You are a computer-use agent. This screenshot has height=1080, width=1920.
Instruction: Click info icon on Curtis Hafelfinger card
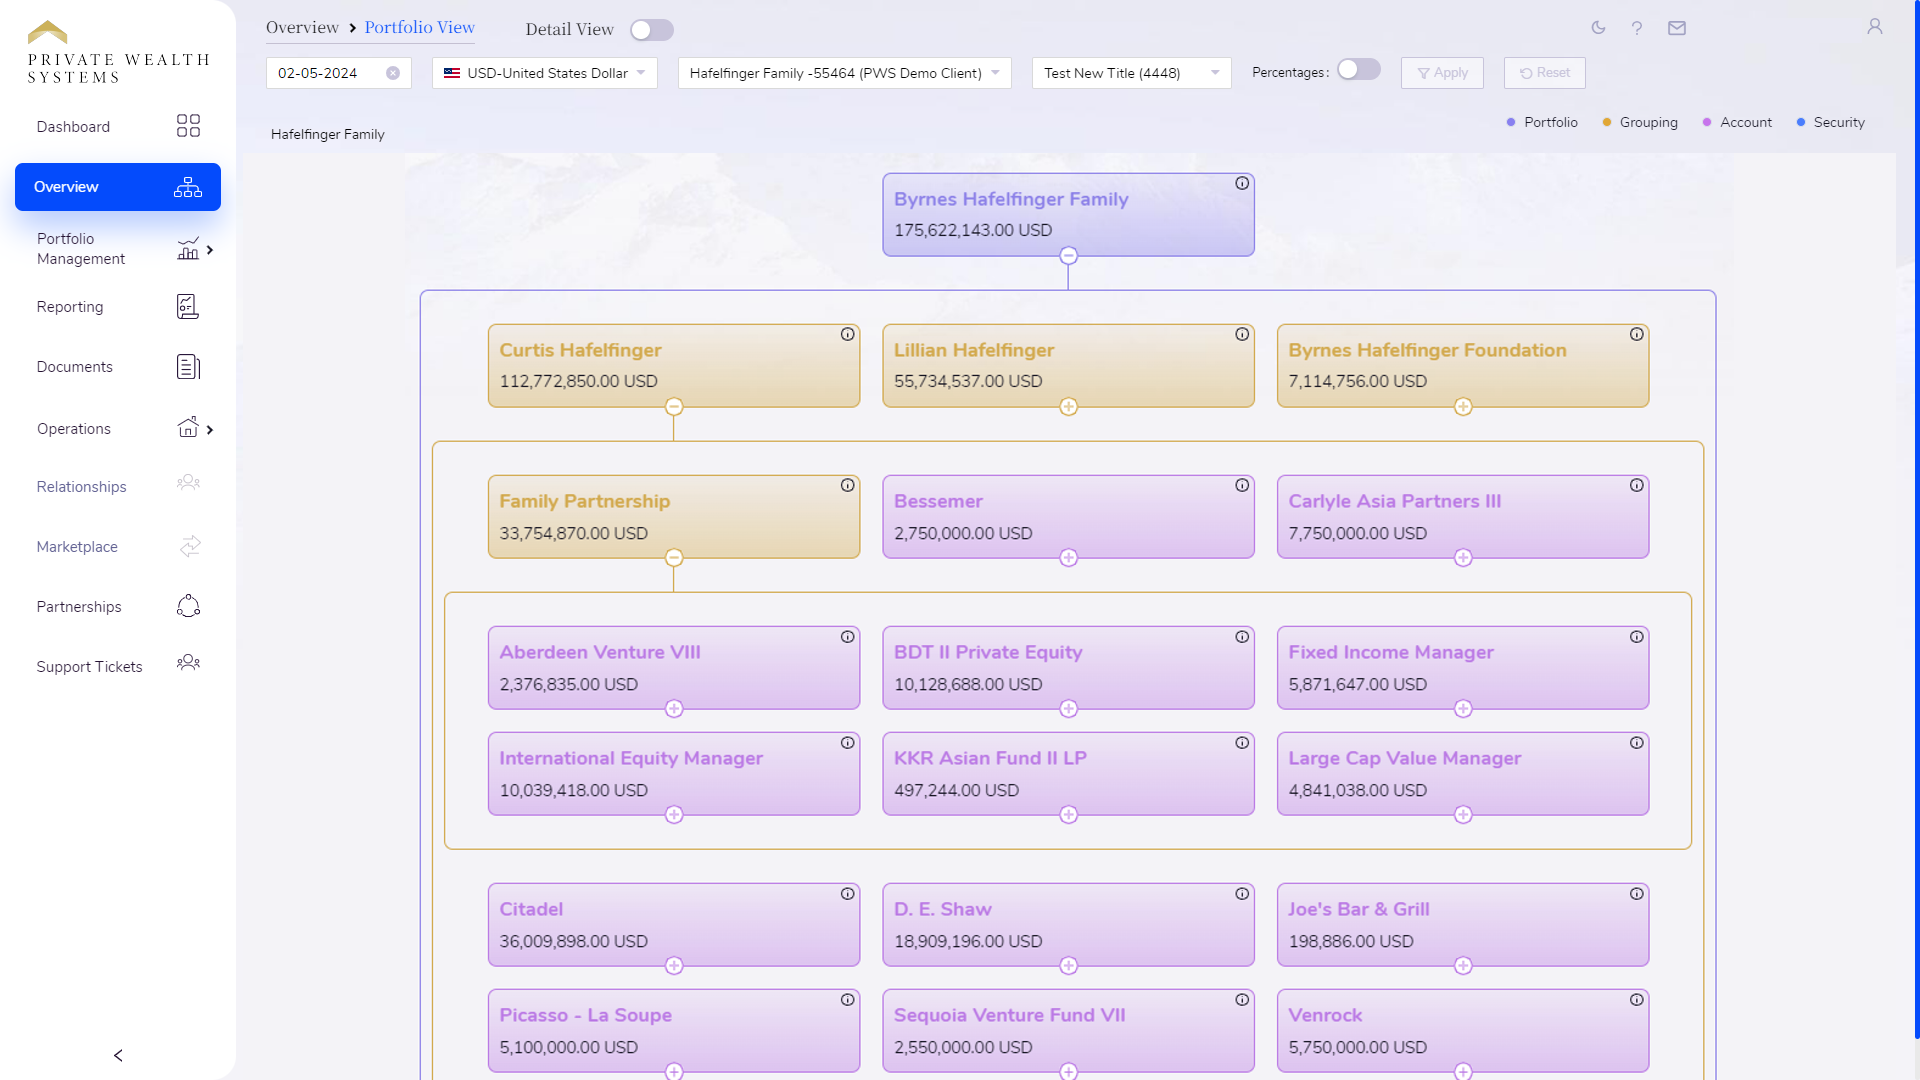click(x=847, y=334)
